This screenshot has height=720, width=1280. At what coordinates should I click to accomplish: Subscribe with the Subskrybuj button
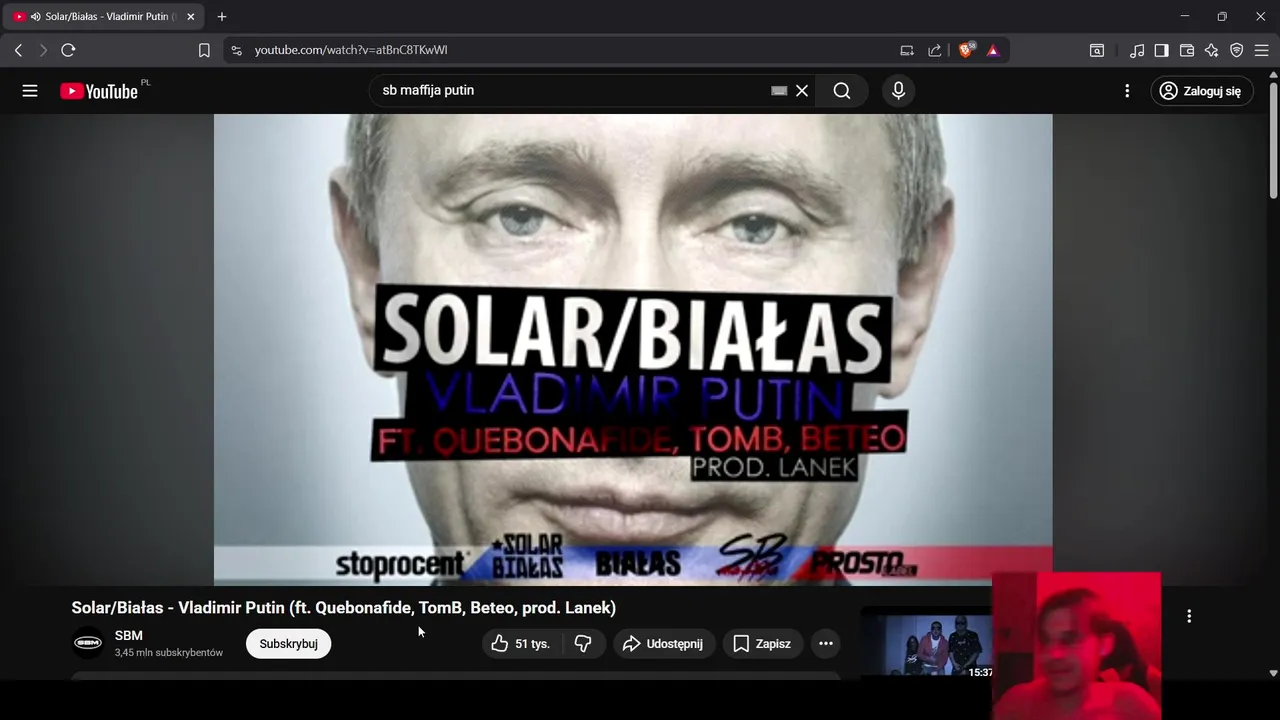pos(288,644)
